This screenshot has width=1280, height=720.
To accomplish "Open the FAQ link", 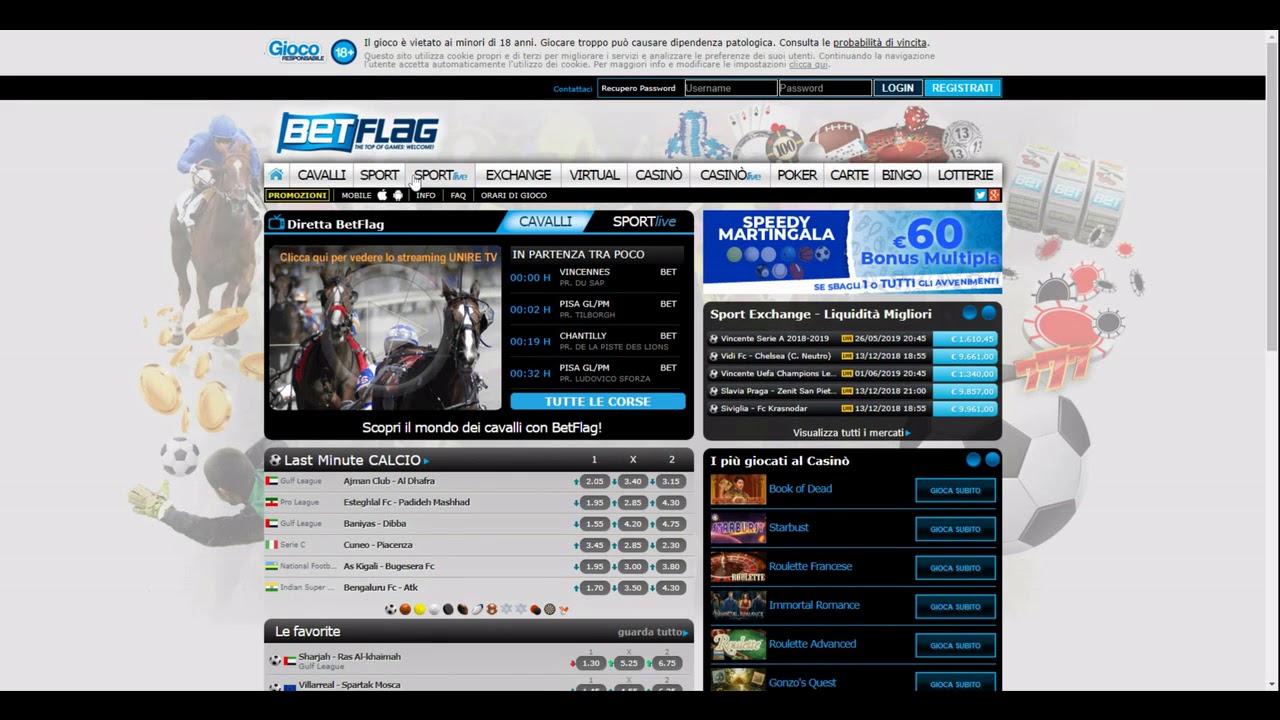I will (x=458, y=196).
